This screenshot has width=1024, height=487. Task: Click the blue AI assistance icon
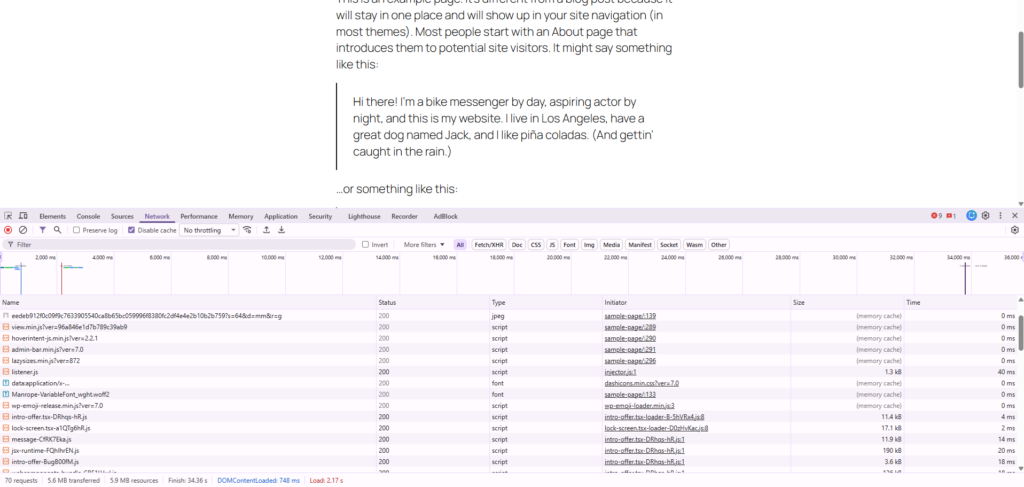[972, 215]
